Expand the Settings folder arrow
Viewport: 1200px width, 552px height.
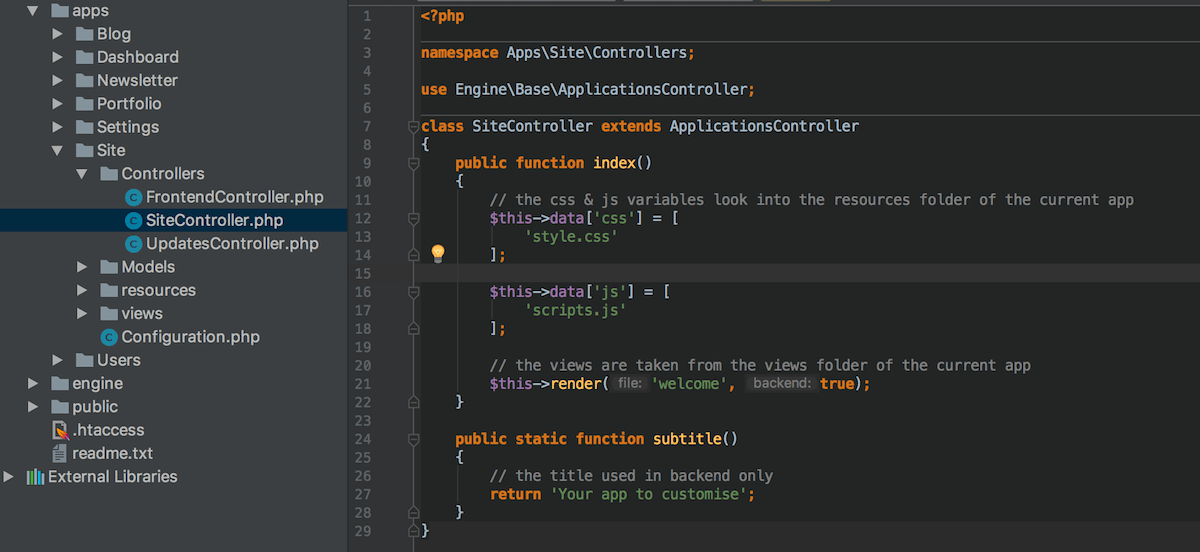pos(57,127)
